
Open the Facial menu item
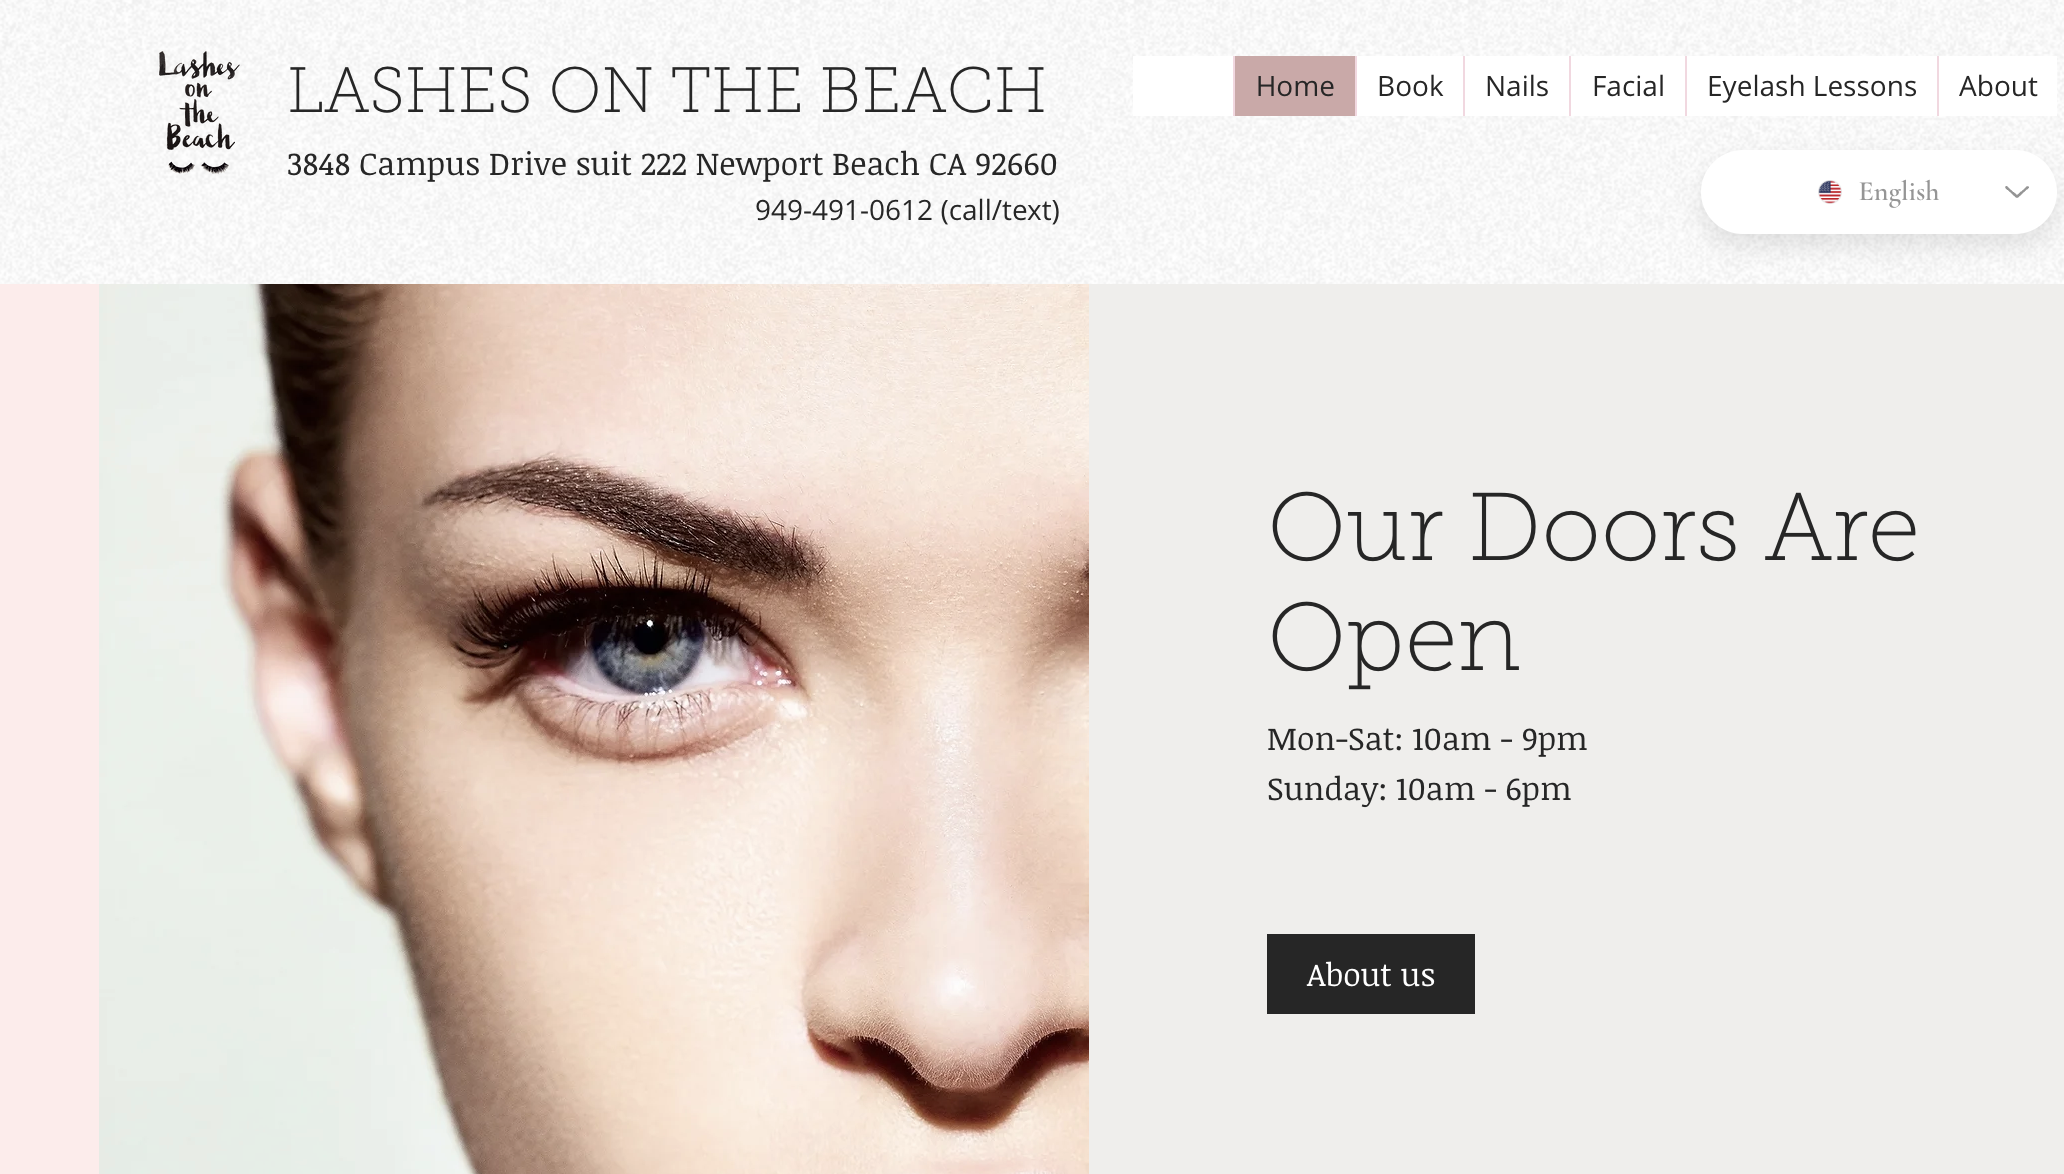1628,86
